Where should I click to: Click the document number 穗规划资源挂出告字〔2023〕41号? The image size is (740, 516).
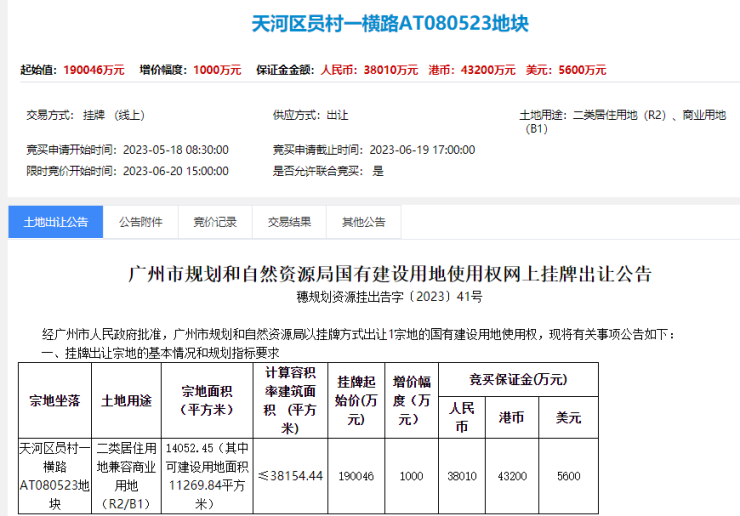390,297
